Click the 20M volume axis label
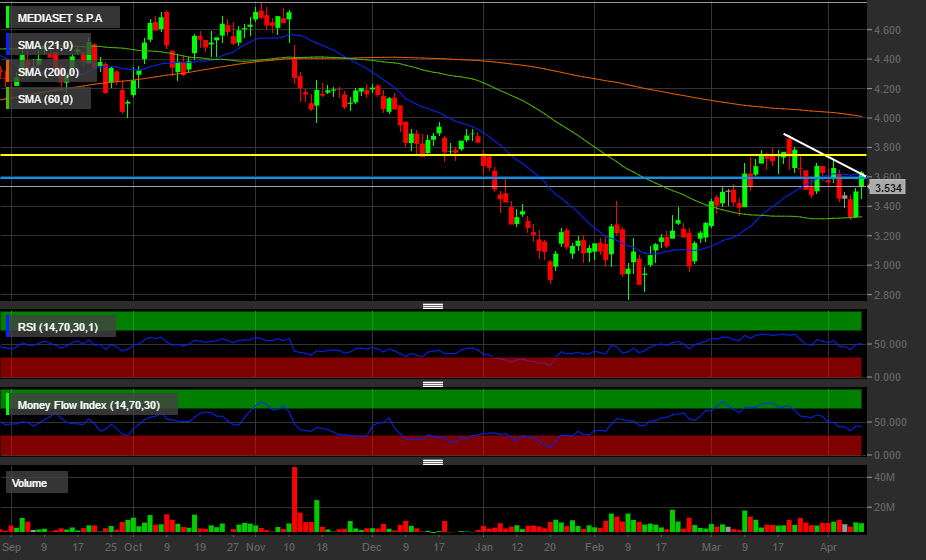This screenshot has width=926, height=560. (885, 507)
